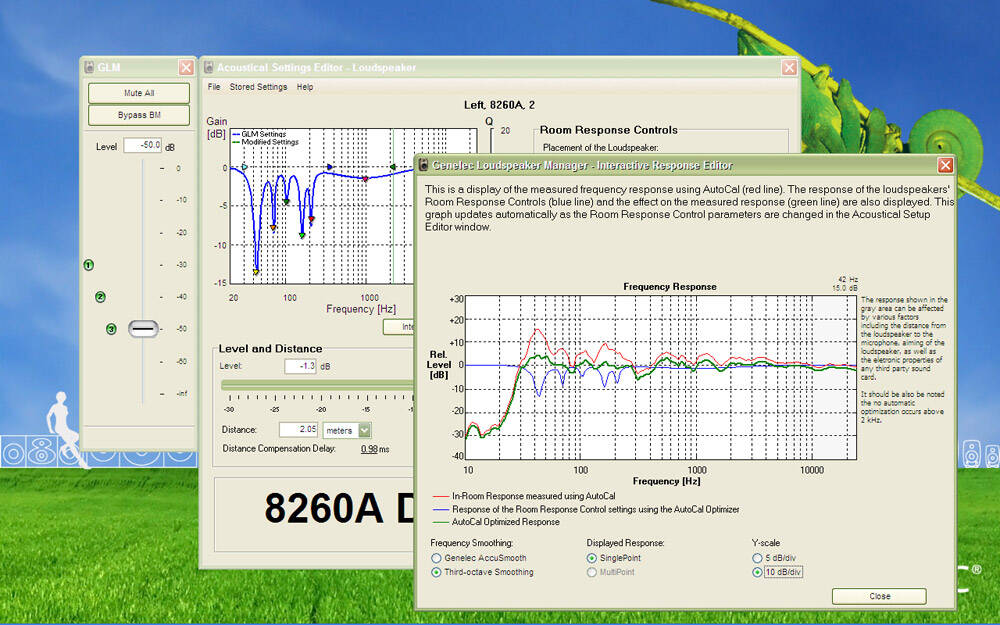Open the Stored Settings menu
Screen dimensions: 1000x625
pos(258,87)
